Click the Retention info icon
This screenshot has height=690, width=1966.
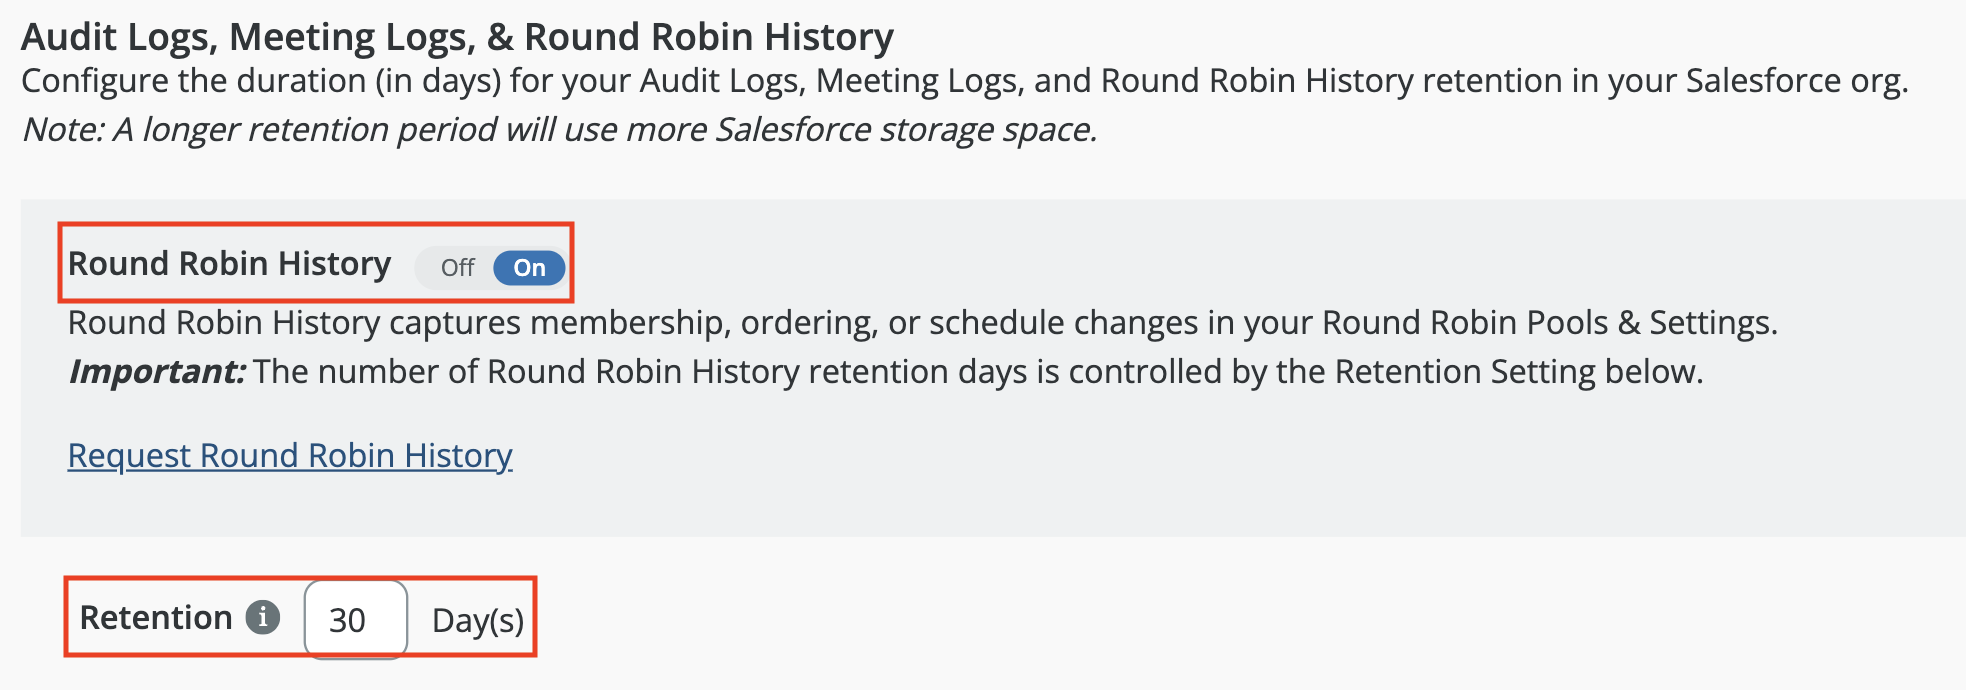point(263,617)
